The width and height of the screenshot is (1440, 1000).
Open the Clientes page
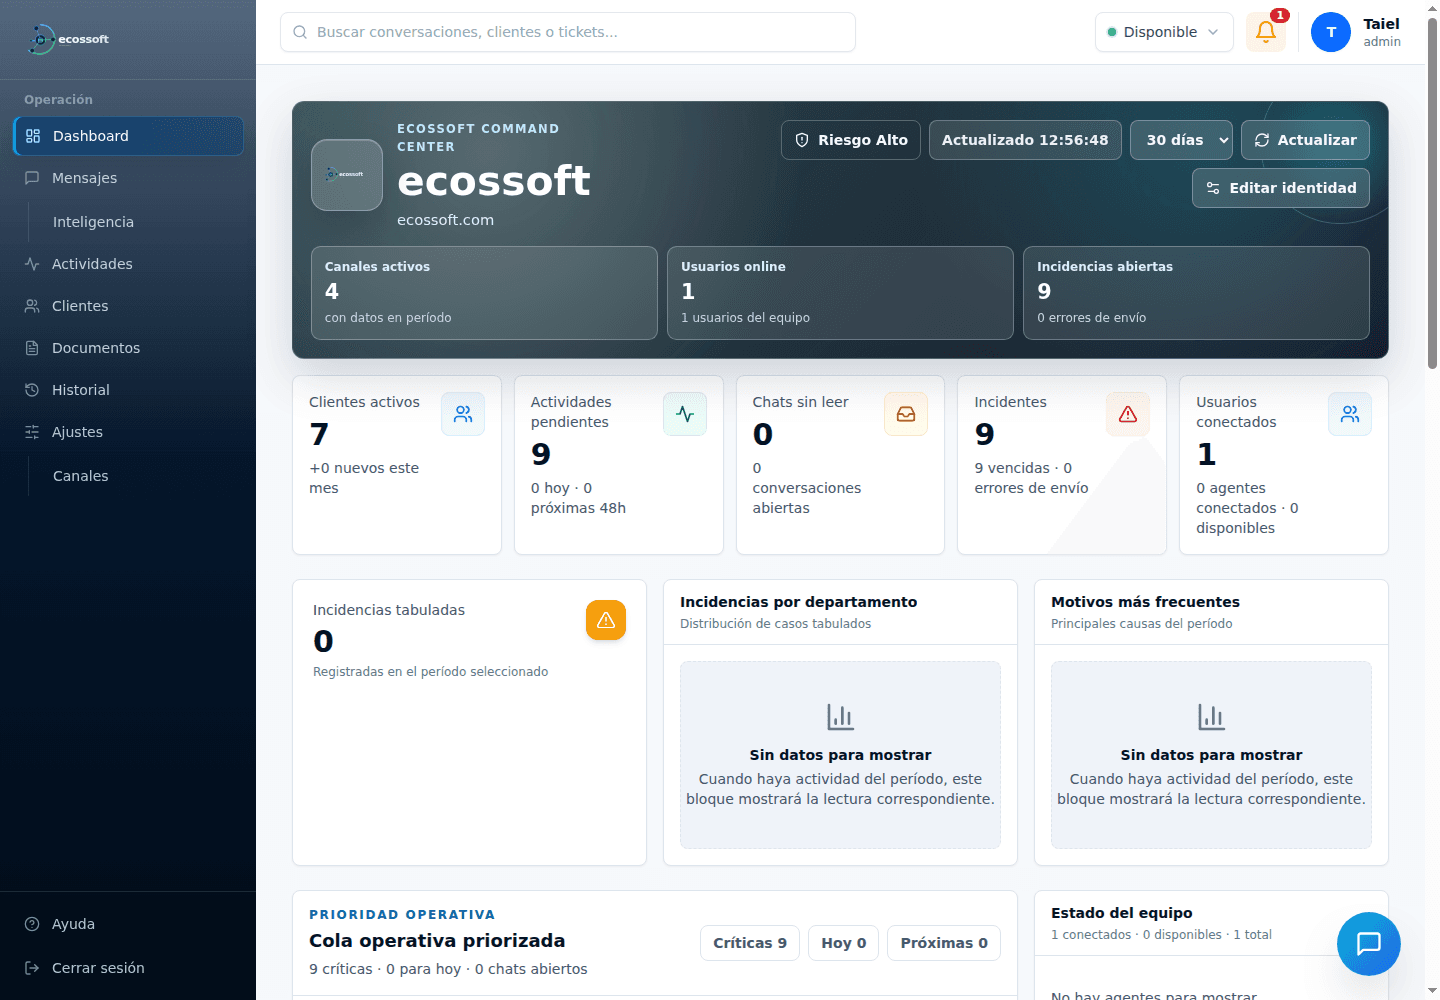coord(128,306)
